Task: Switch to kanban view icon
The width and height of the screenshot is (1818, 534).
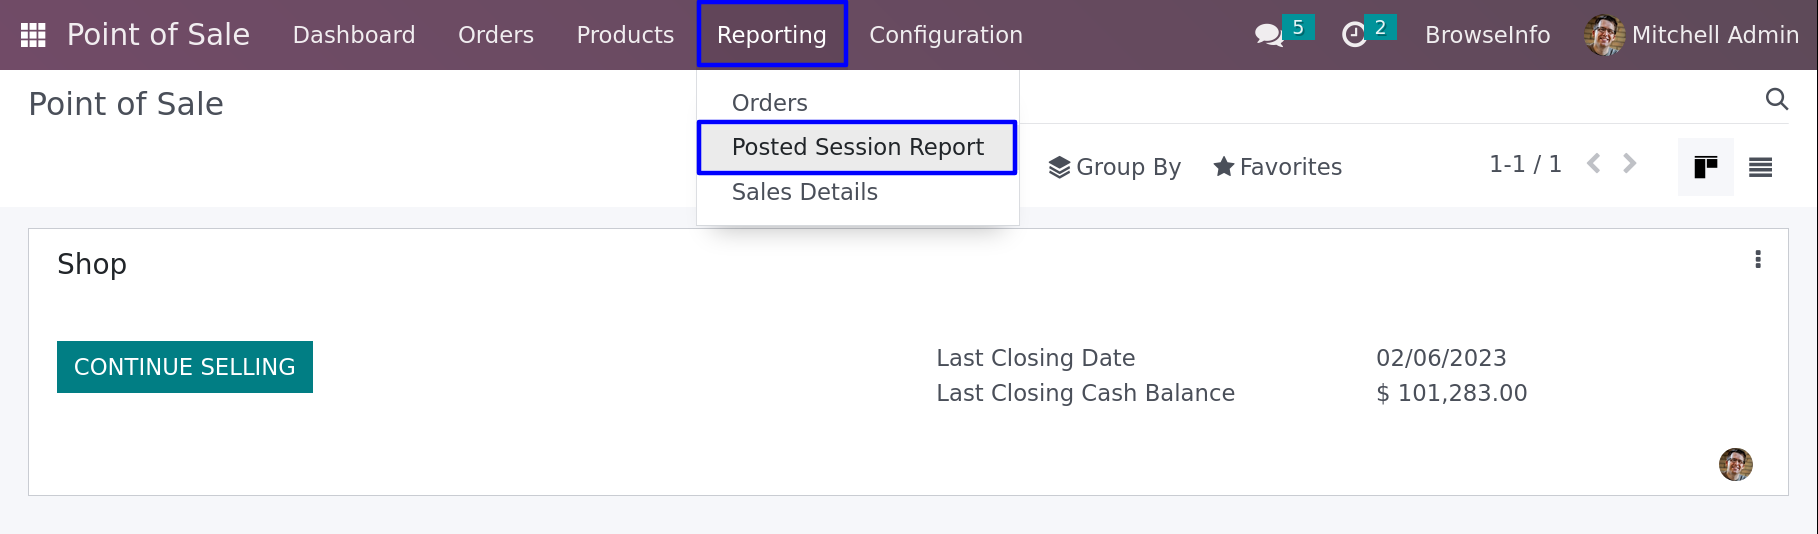Action: [1706, 167]
